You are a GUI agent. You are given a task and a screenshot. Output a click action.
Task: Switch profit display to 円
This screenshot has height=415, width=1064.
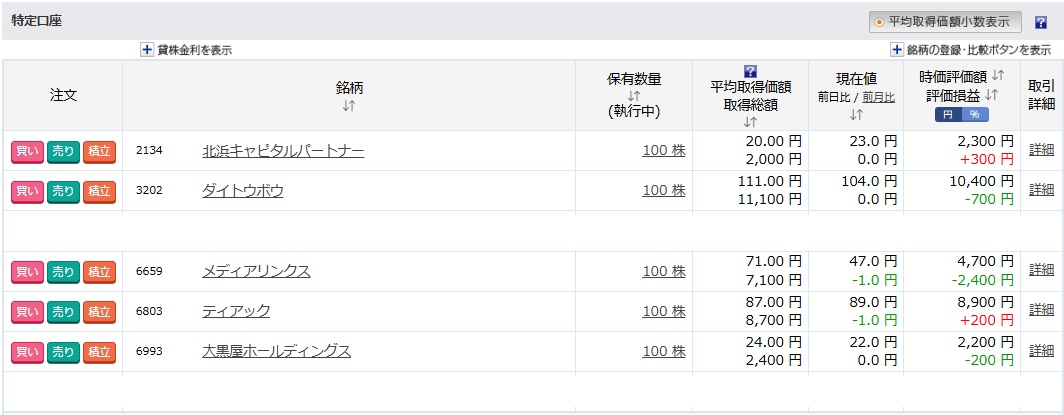948,115
